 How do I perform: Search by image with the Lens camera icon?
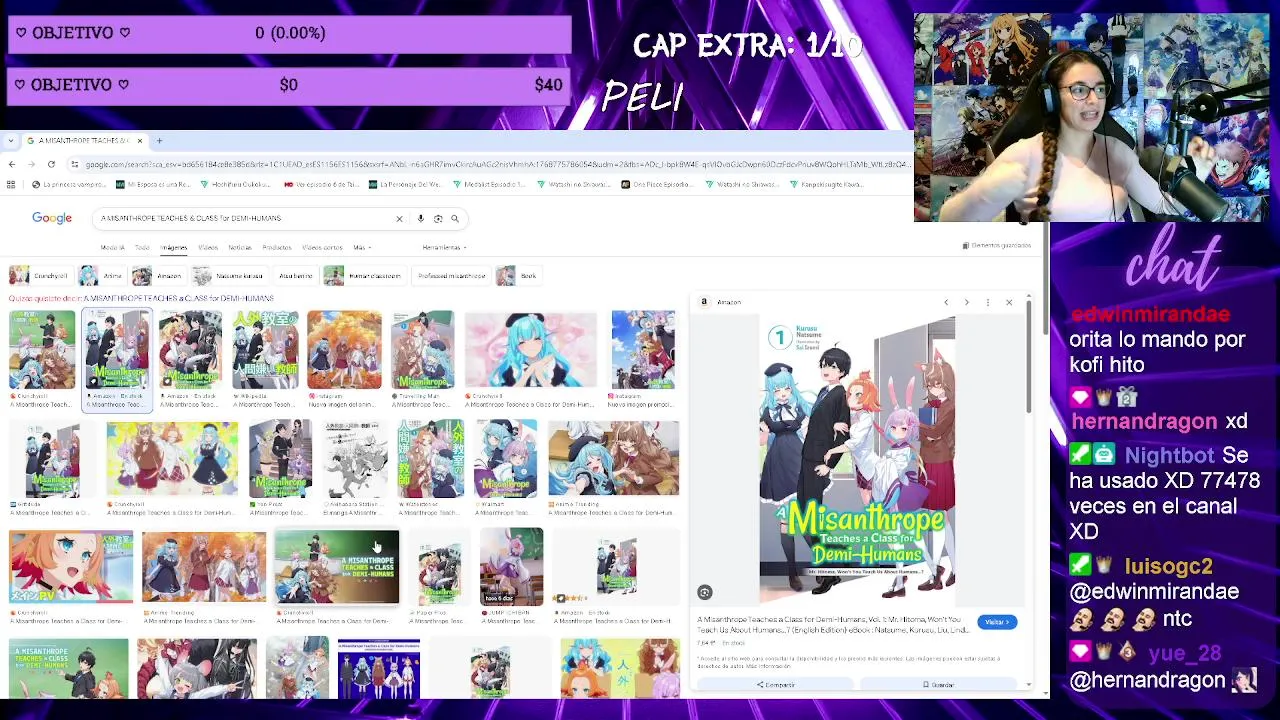(438, 218)
